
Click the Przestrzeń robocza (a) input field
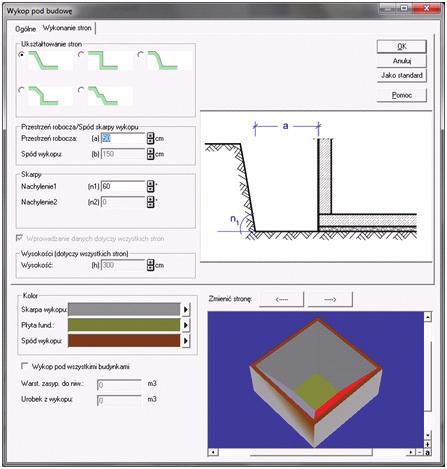point(123,138)
